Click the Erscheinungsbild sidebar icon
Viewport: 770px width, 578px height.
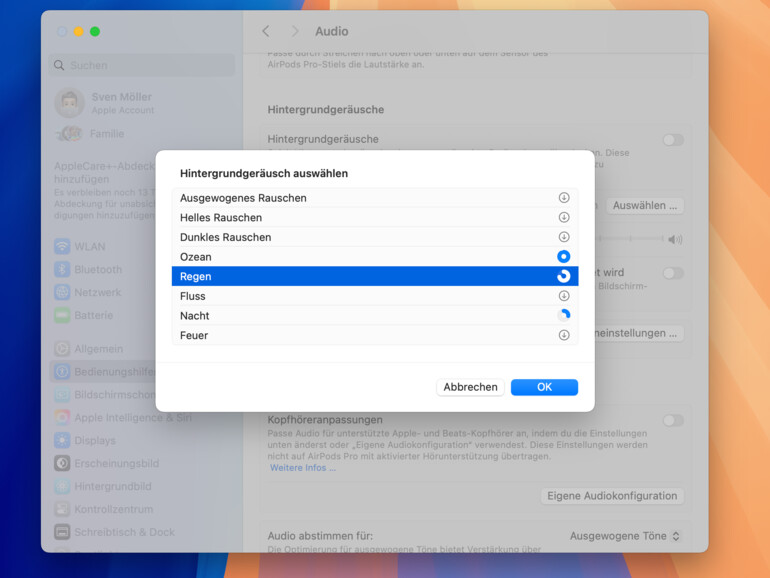[62, 463]
